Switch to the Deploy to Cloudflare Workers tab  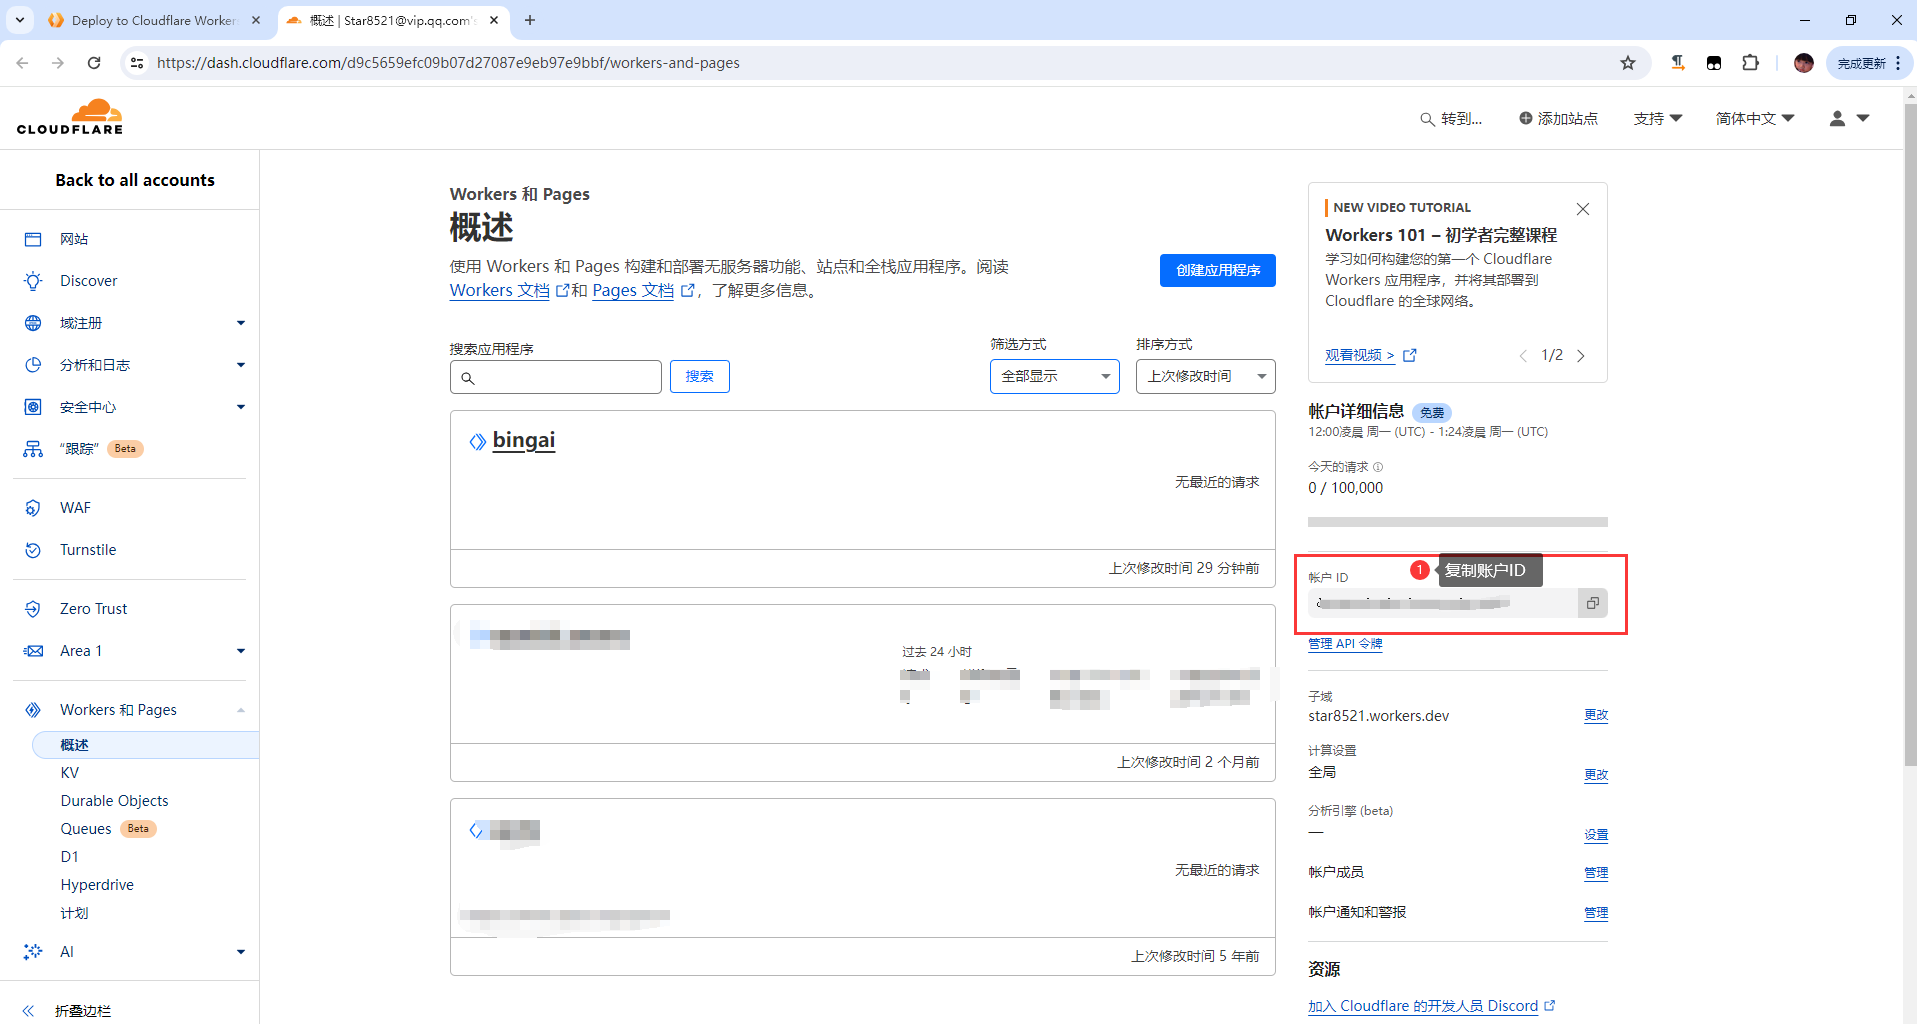coord(152,20)
